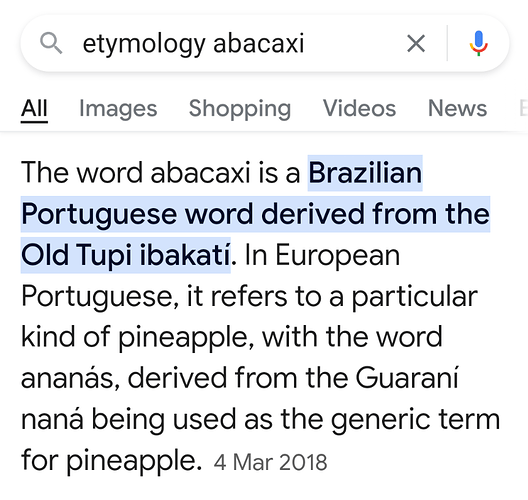The image size is (528, 500).
Task: Start voice search with microphone icon
Action: point(478,43)
